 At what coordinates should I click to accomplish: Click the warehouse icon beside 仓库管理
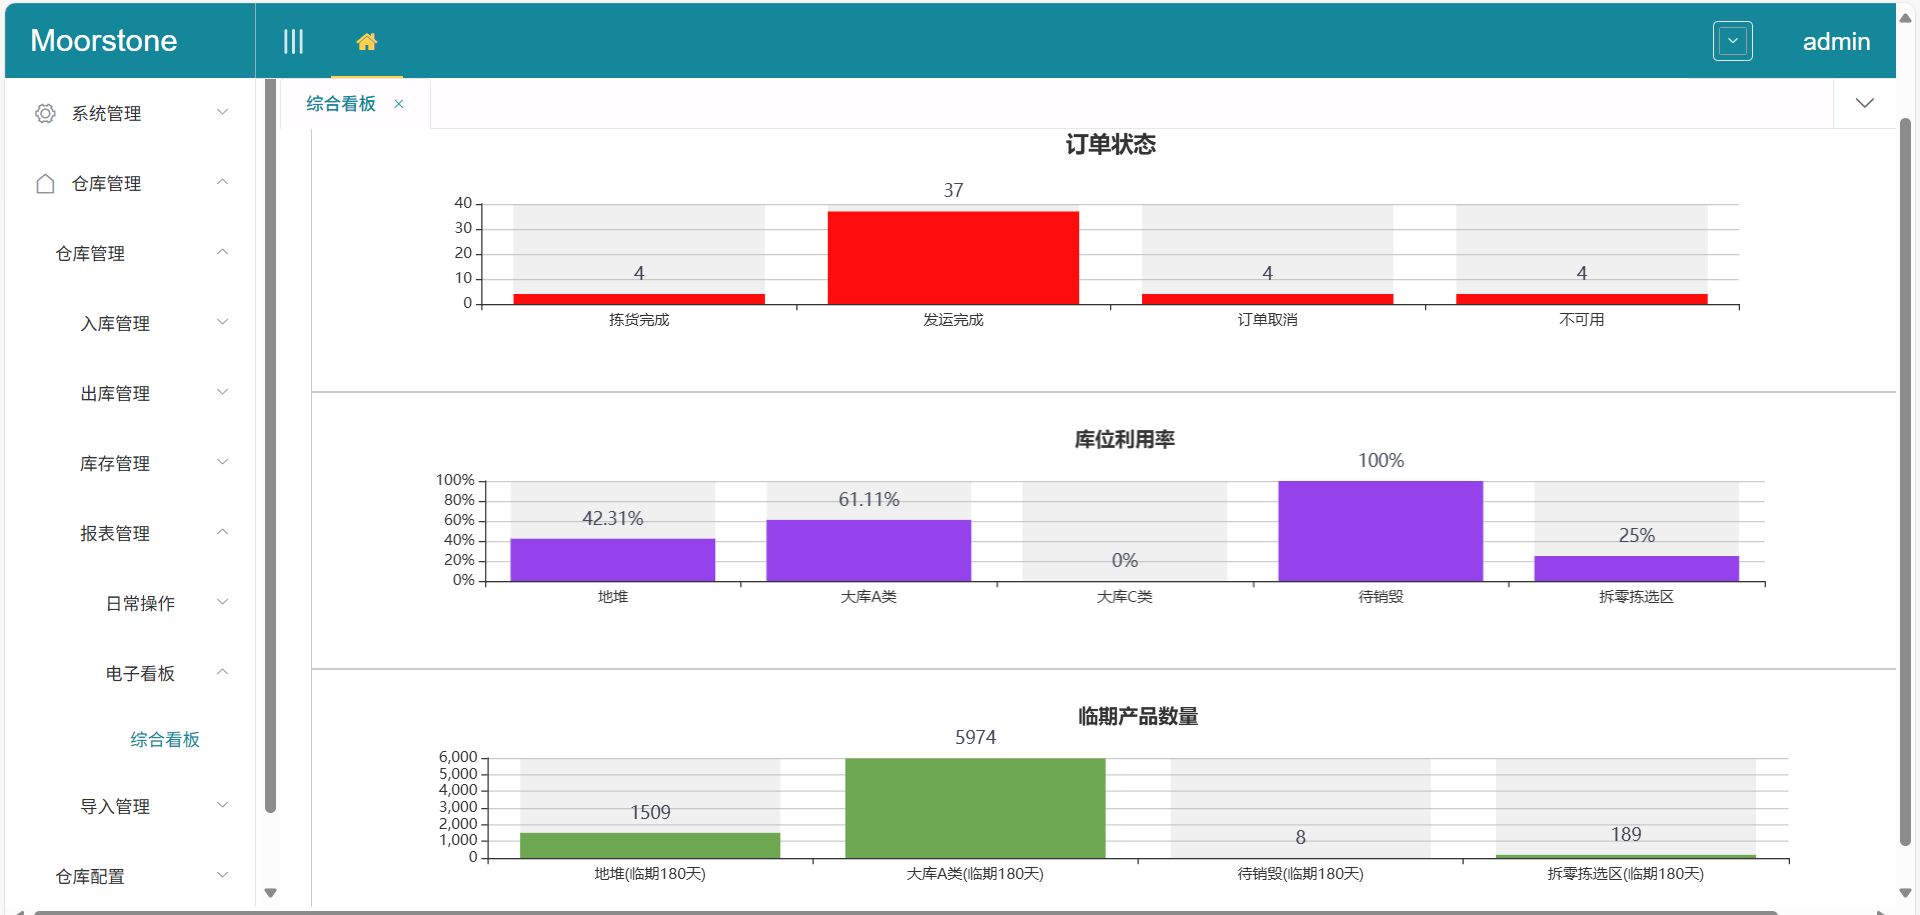(x=44, y=183)
